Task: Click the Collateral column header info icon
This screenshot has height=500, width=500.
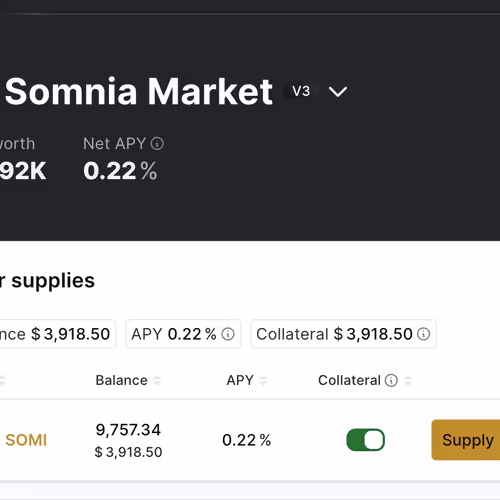Action: (391, 380)
